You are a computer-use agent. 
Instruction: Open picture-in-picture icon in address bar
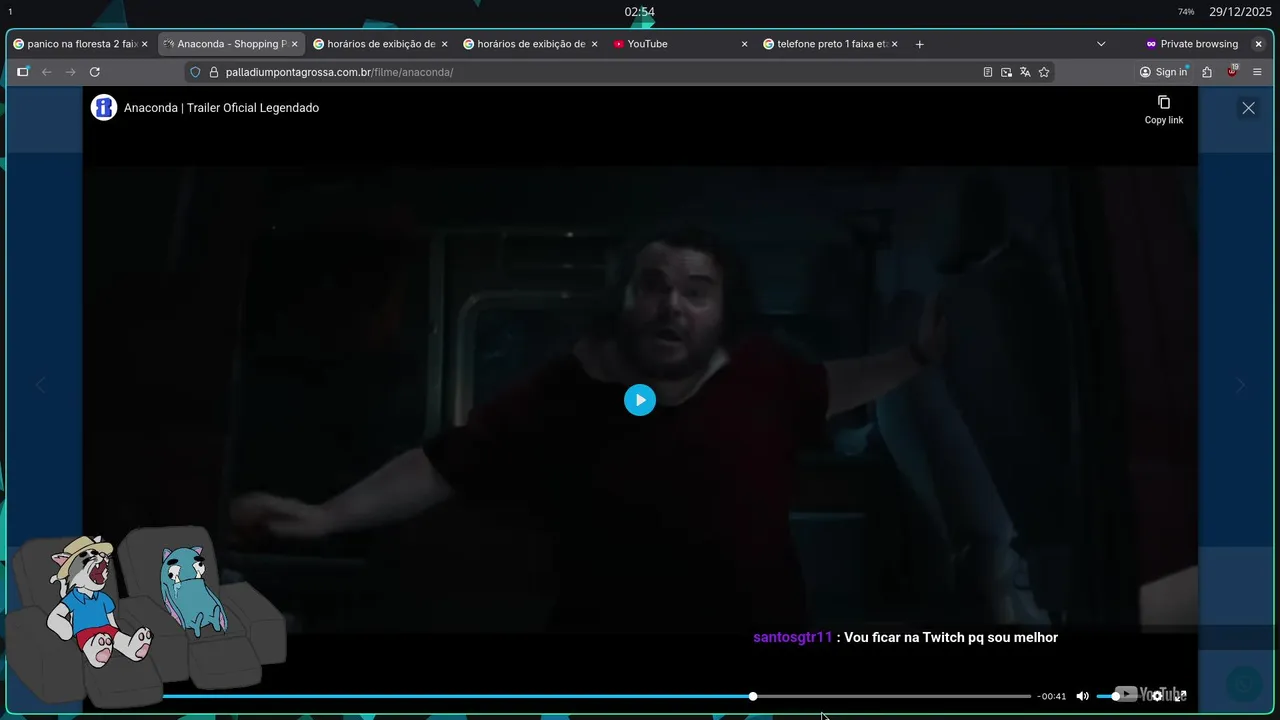click(1006, 72)
